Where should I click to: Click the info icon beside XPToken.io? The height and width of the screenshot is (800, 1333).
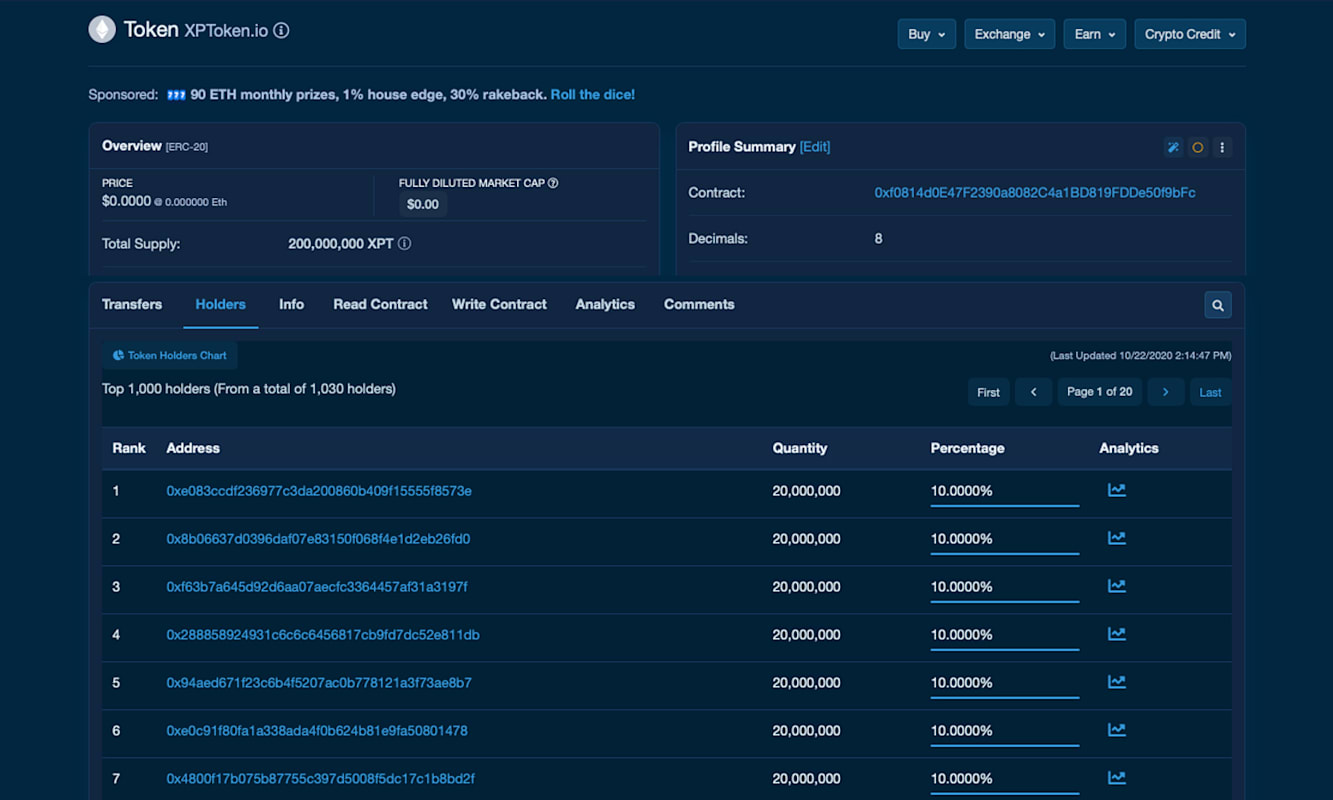tap(282, 30)
